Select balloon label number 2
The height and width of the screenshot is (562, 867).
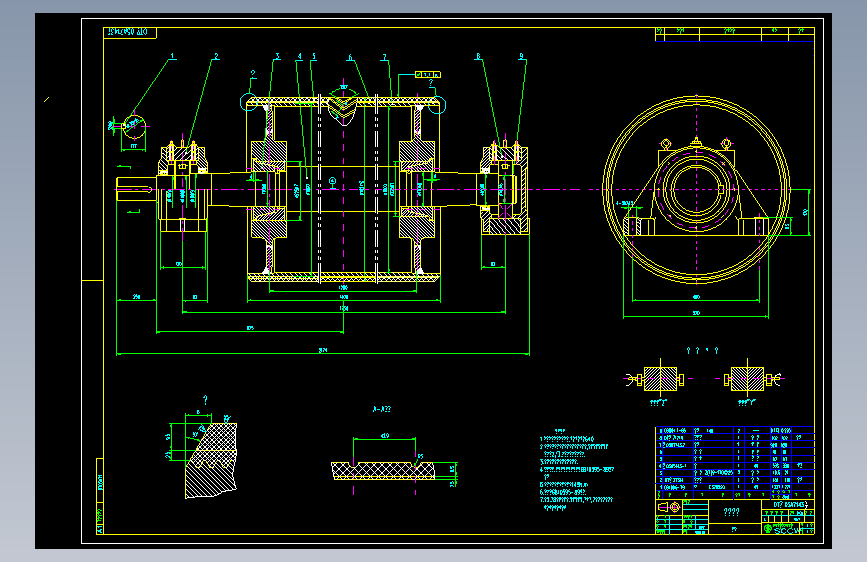click(216, 56)
